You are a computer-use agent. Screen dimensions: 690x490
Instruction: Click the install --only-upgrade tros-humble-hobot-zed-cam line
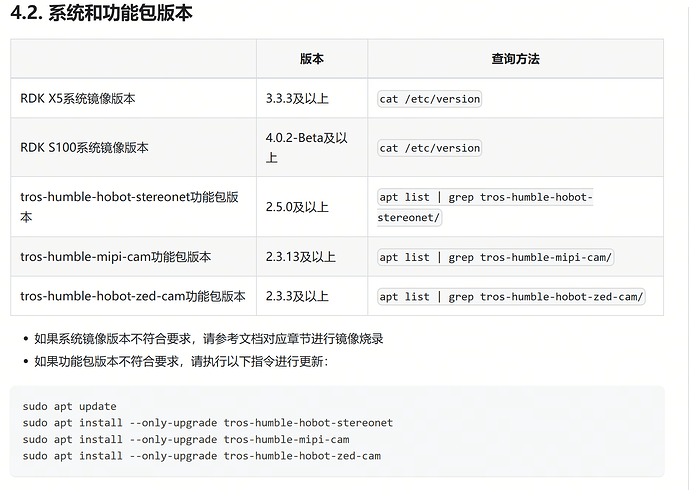click(x=202, y=456)
